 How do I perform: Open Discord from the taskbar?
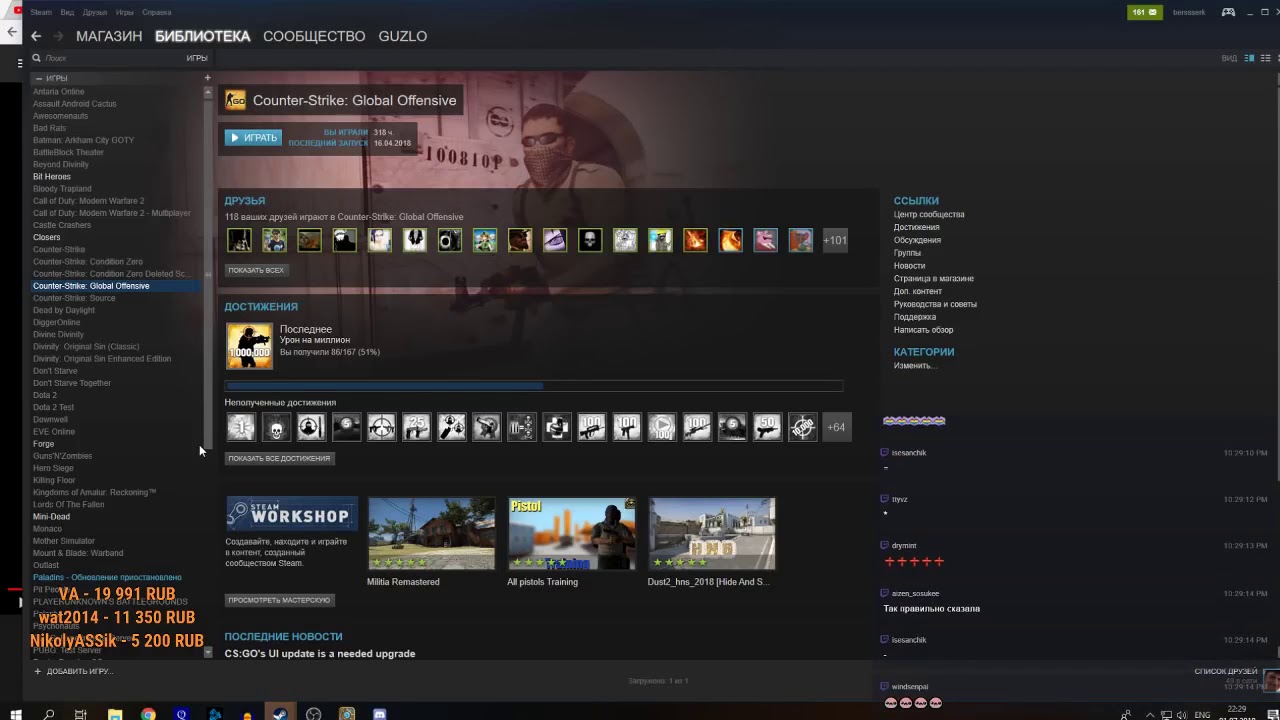[380, 714]
